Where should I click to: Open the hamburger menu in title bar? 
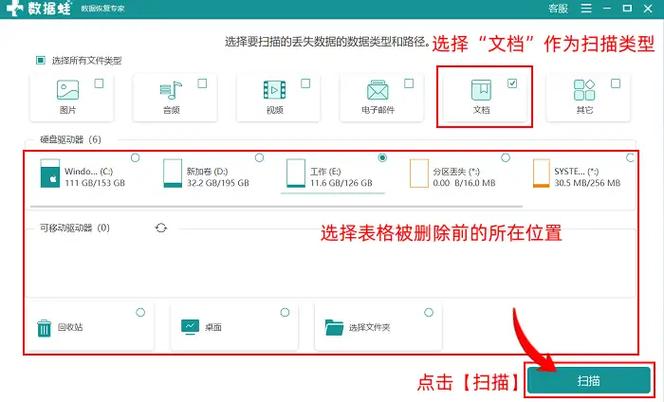(x=586, y=8)
